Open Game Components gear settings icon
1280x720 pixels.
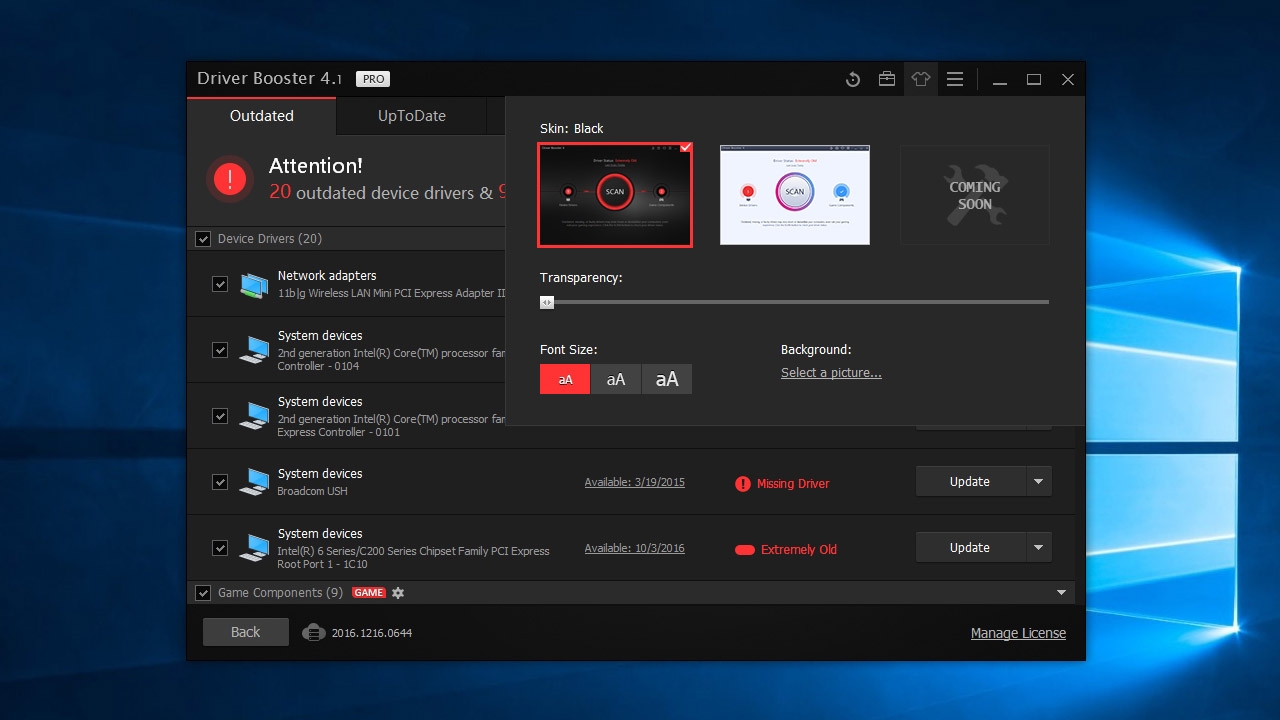click(x=398, y=593)
